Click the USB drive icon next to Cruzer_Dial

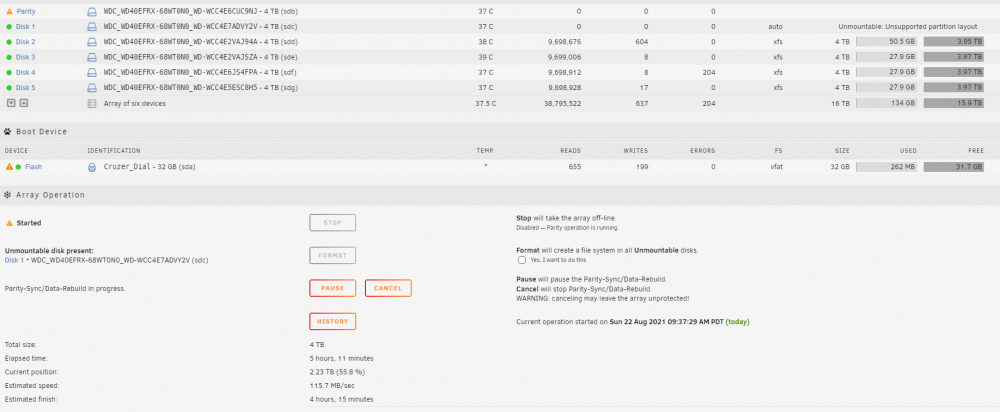(92, 167)
